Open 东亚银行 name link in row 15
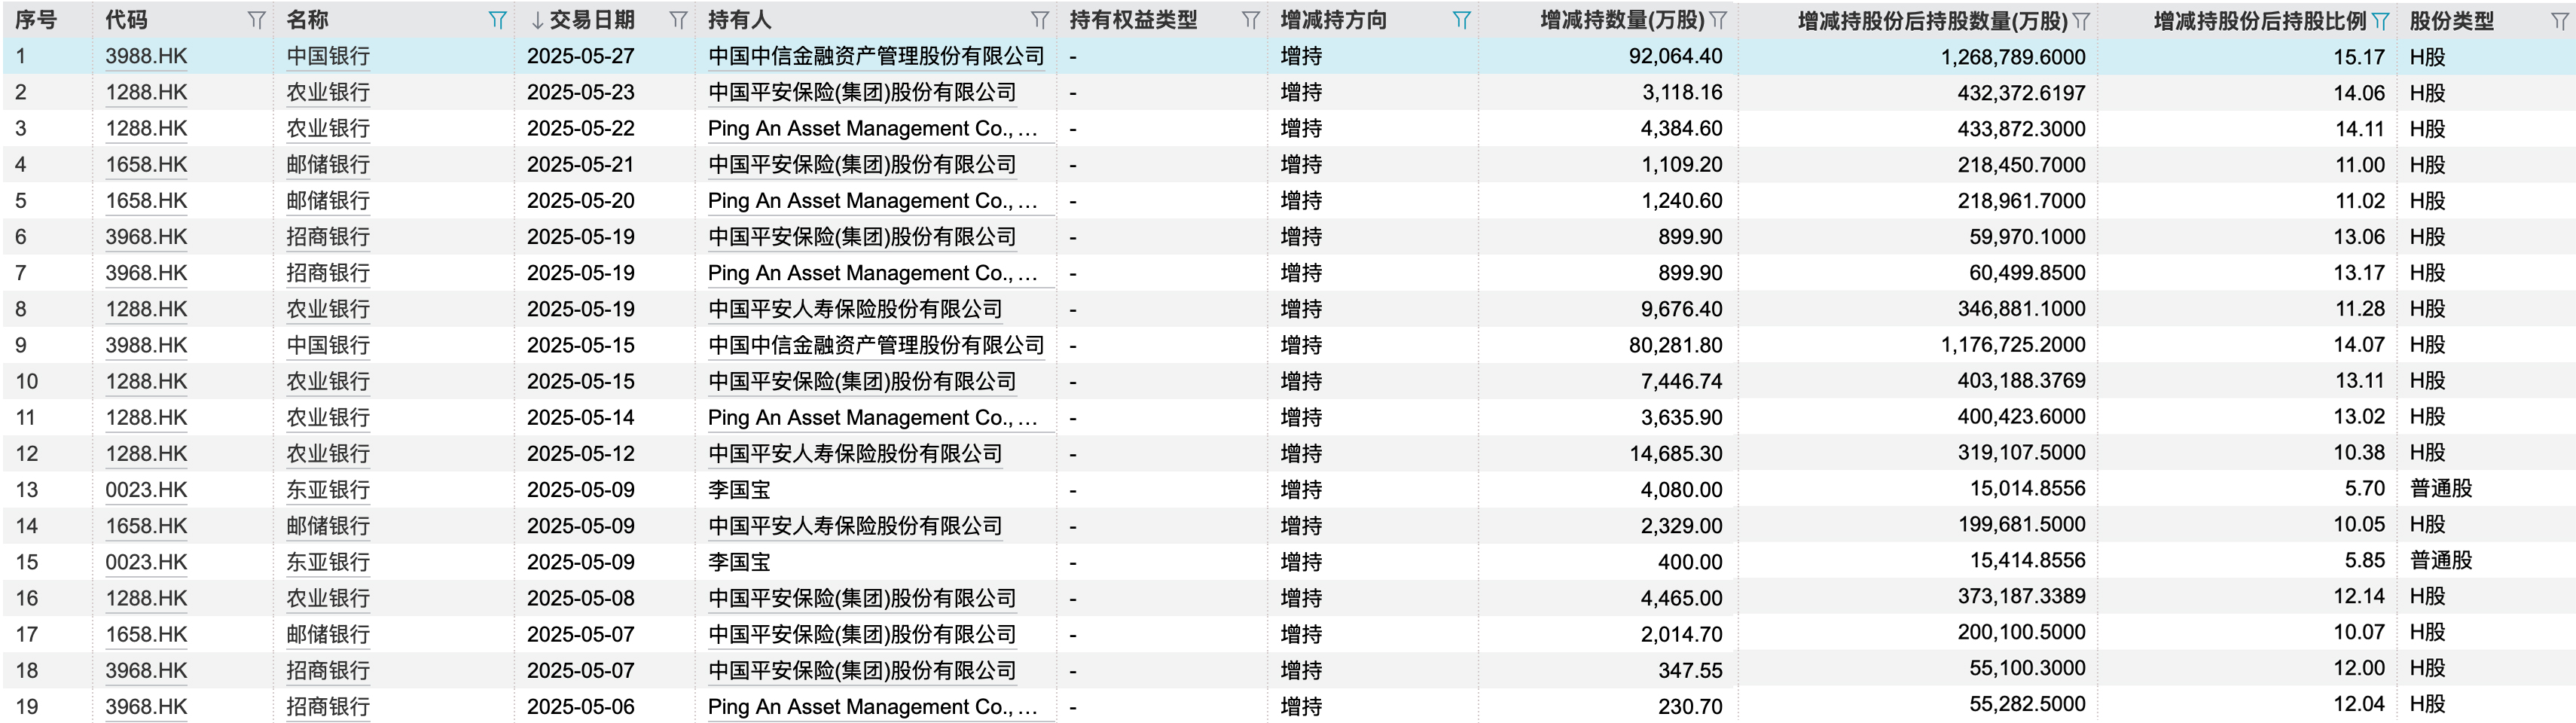2576x723 pixels. pos(328,561)
